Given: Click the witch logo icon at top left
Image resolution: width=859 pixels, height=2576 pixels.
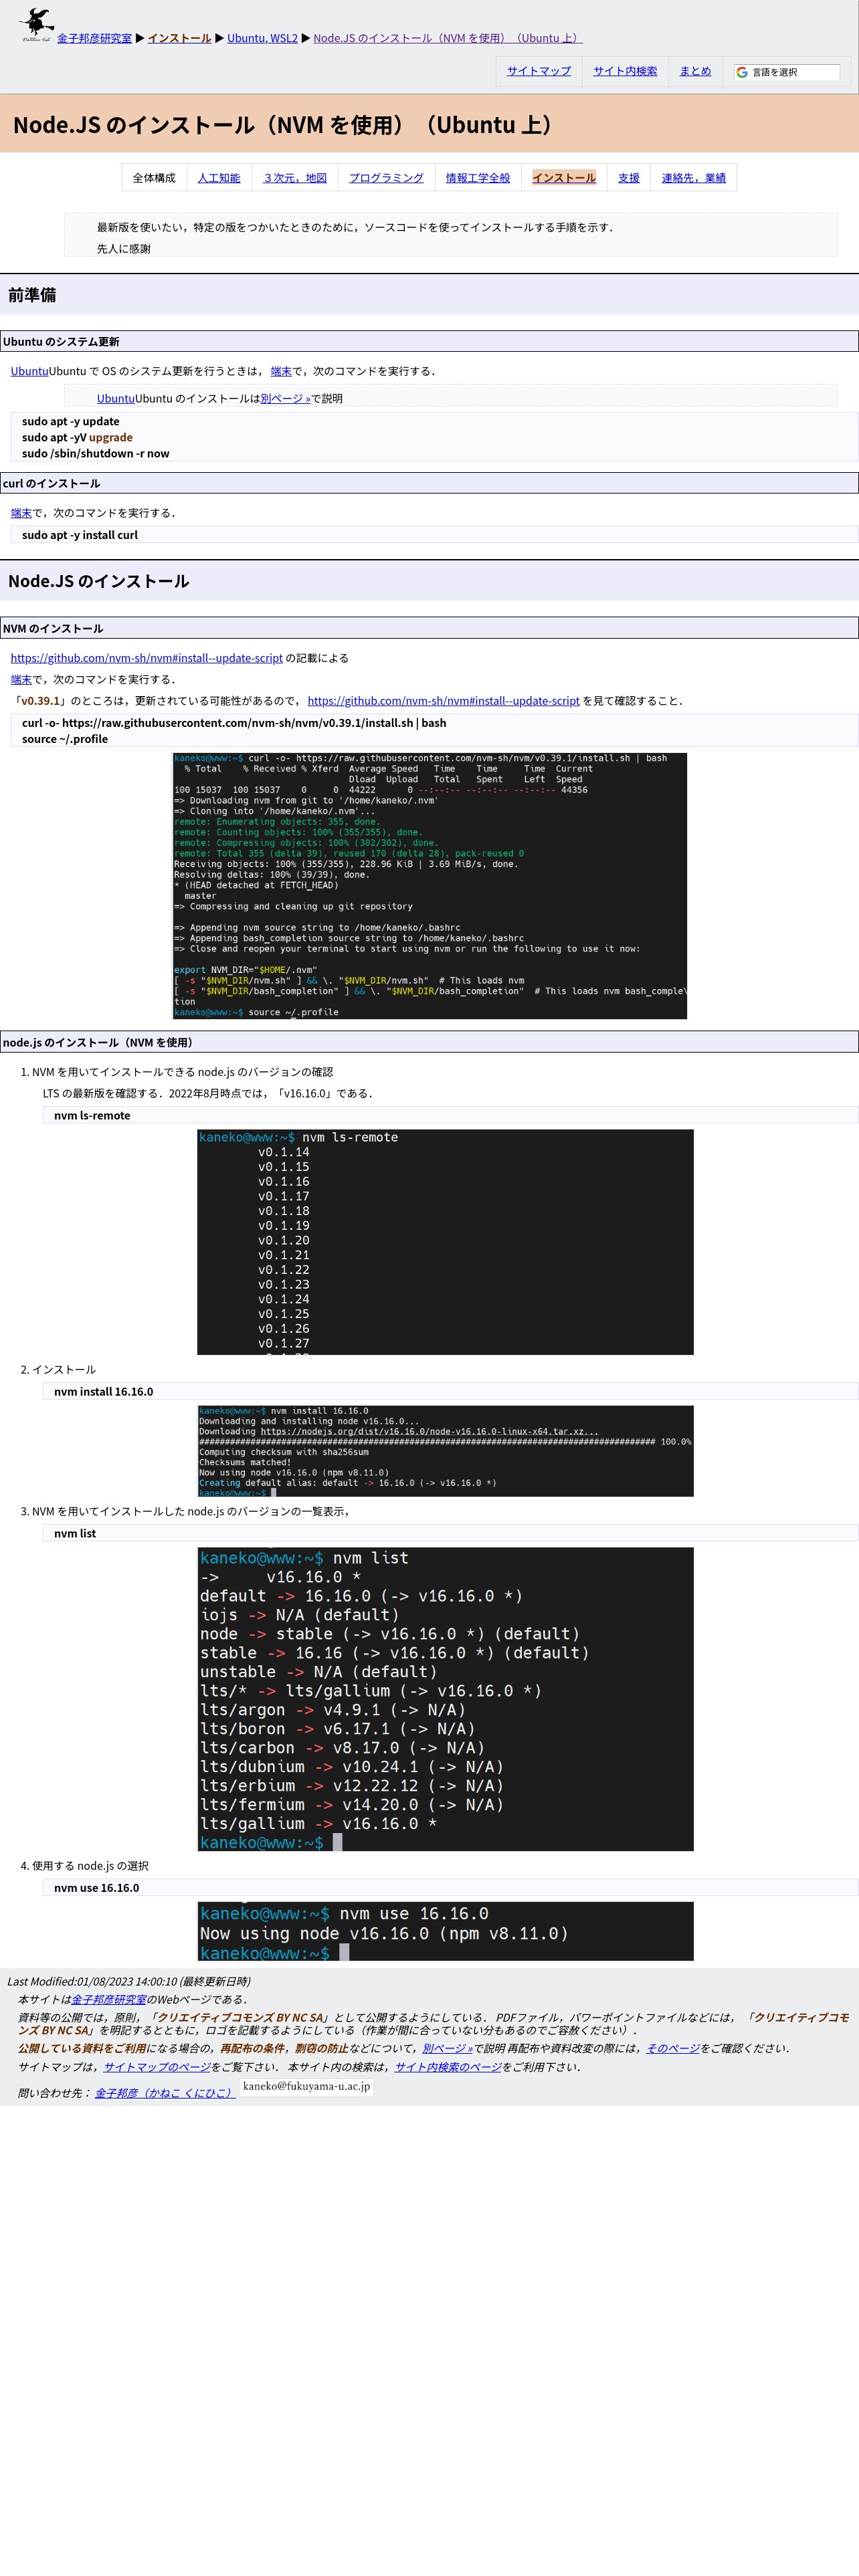Looking at the screenshot, I should 37,24.
